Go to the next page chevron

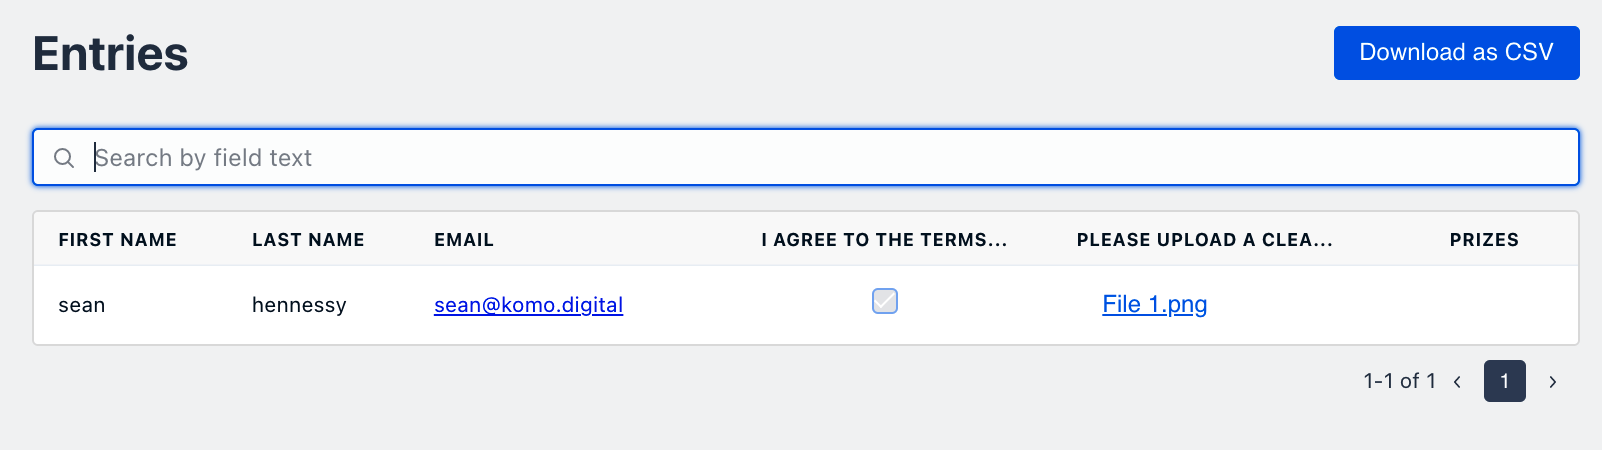pyautogui.click(x=1552, y=381)
